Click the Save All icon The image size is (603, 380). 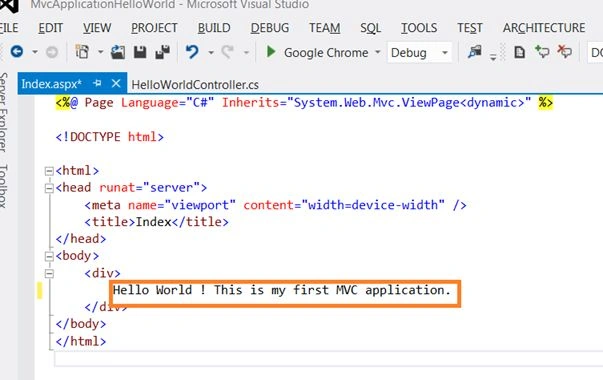[163, 52]
